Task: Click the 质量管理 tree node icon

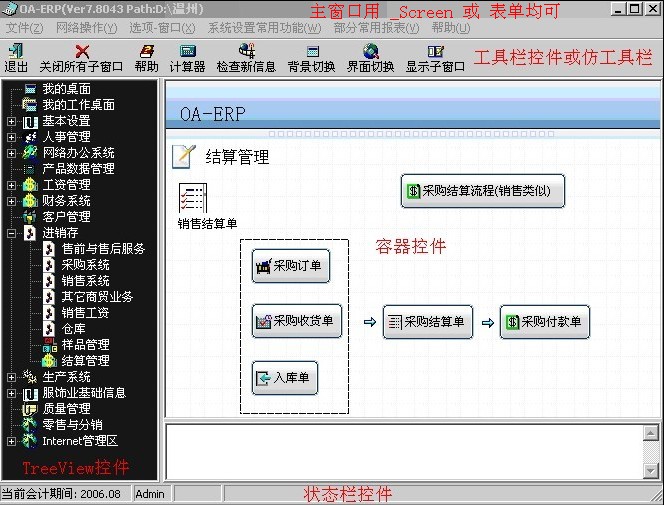Action: click(30, 409)
